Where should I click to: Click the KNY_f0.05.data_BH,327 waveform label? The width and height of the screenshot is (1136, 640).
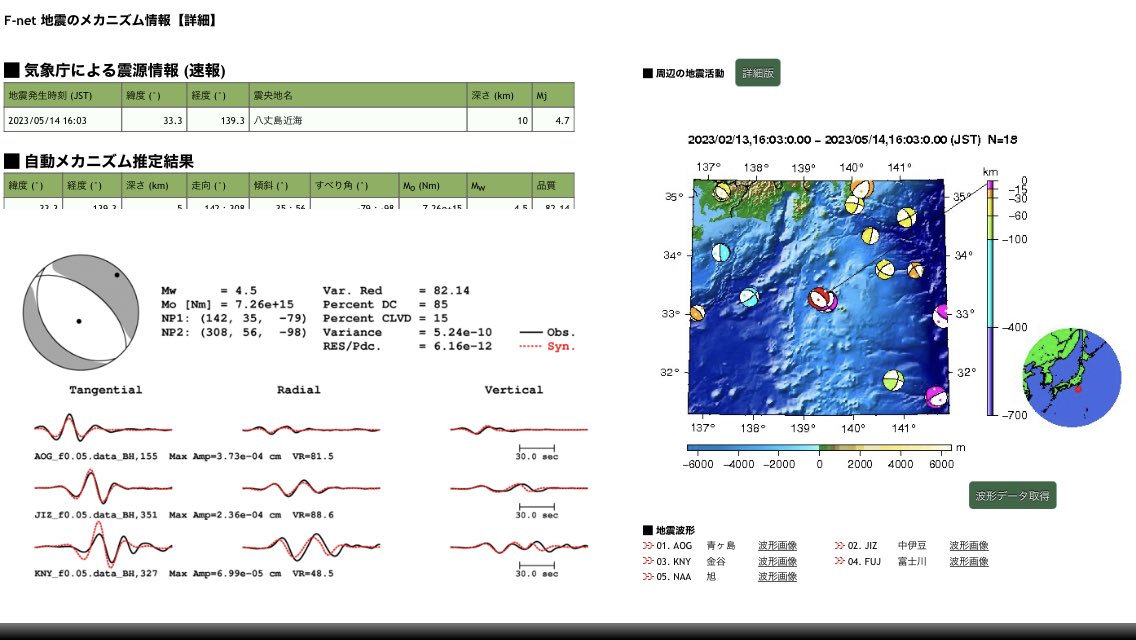click(x=96, y=573)
